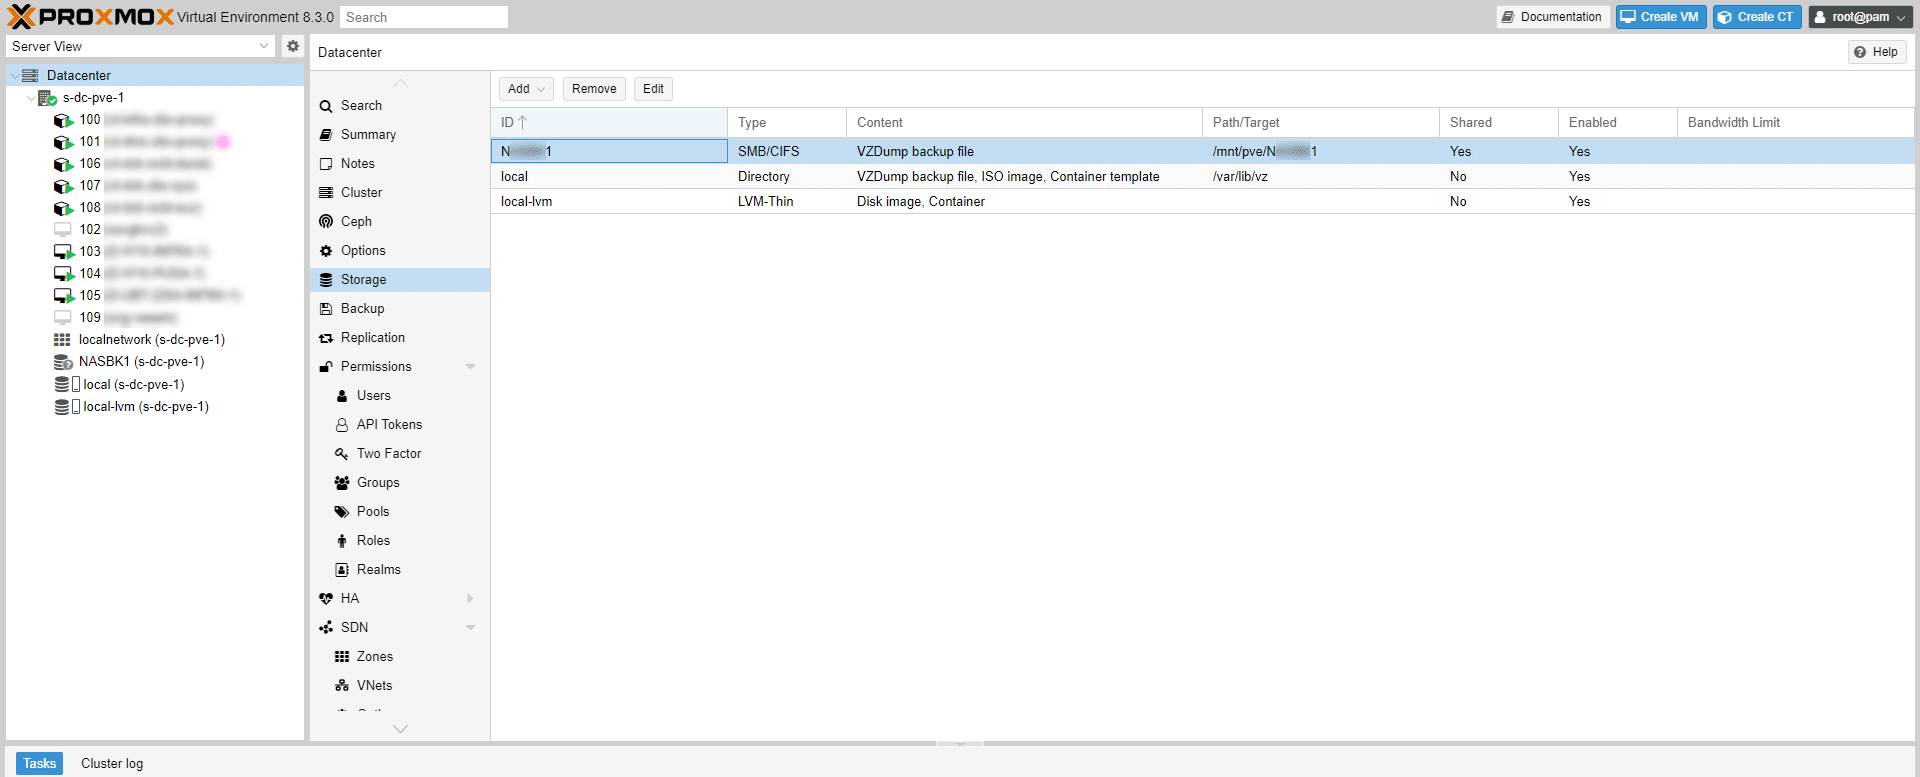This screenshot has height=777, width=1920.
Task: Click the Options gear icon
Action: [326, 251]
